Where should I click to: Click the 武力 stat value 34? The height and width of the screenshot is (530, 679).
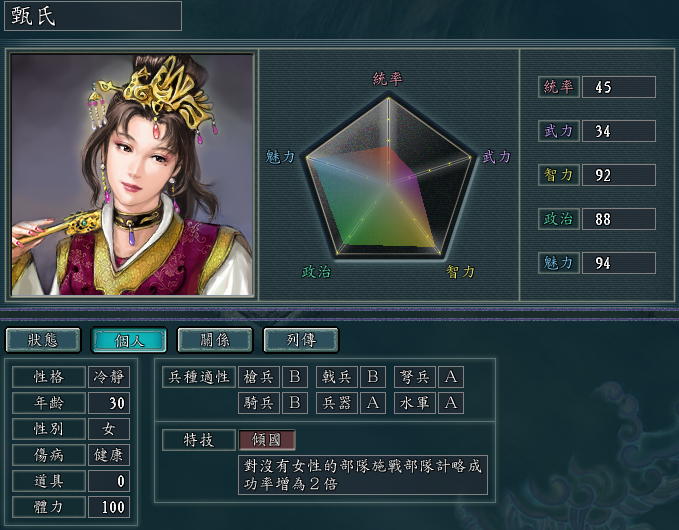tap(618, 131)
